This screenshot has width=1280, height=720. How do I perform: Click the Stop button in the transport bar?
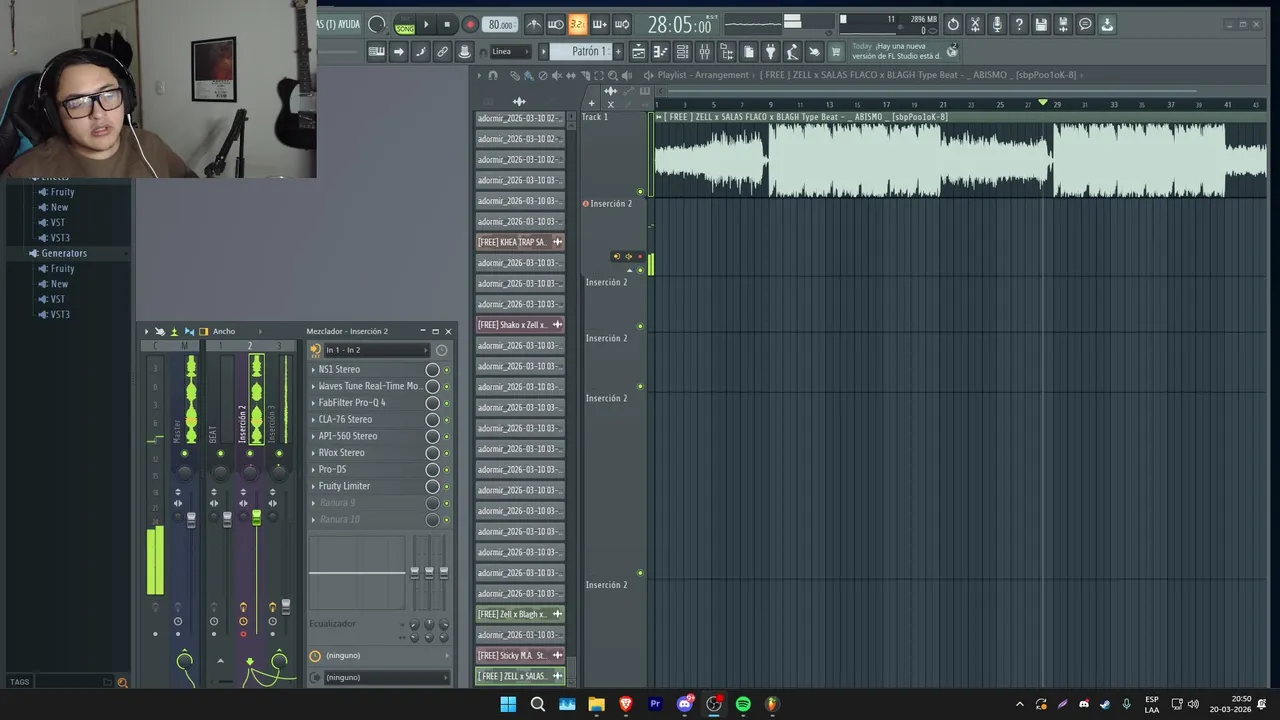click(x=447, y=24)
